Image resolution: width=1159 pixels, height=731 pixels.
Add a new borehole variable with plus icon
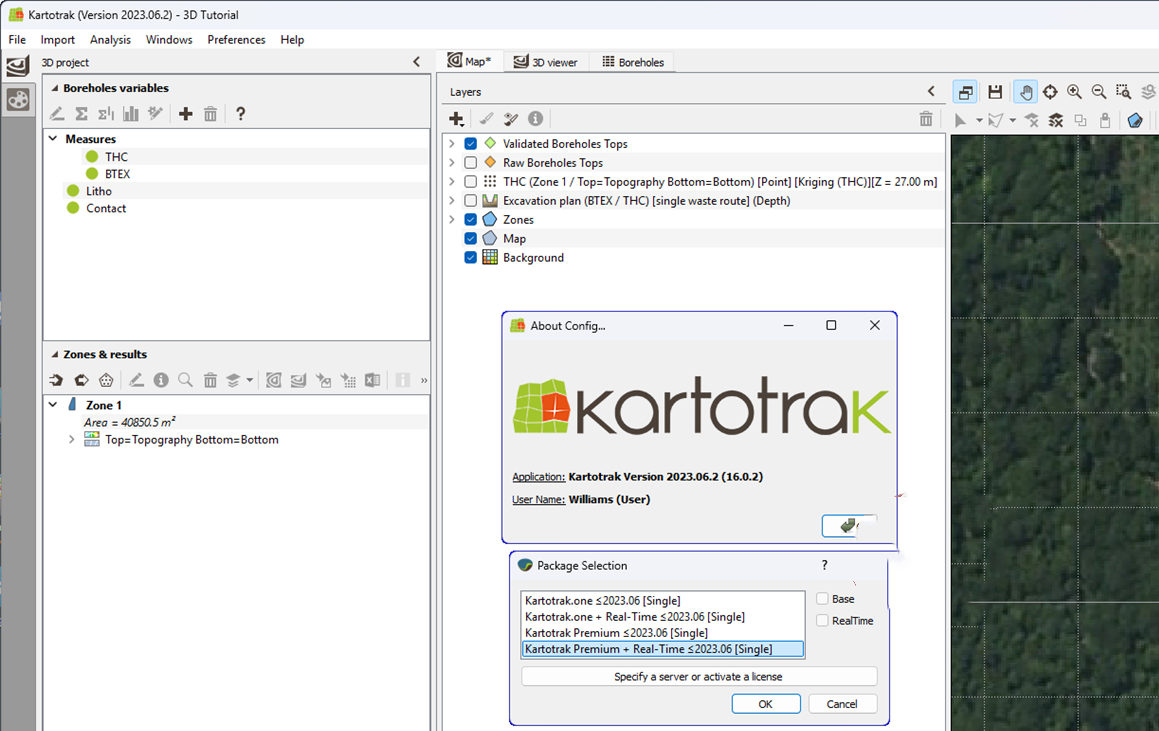pos(186,114)
